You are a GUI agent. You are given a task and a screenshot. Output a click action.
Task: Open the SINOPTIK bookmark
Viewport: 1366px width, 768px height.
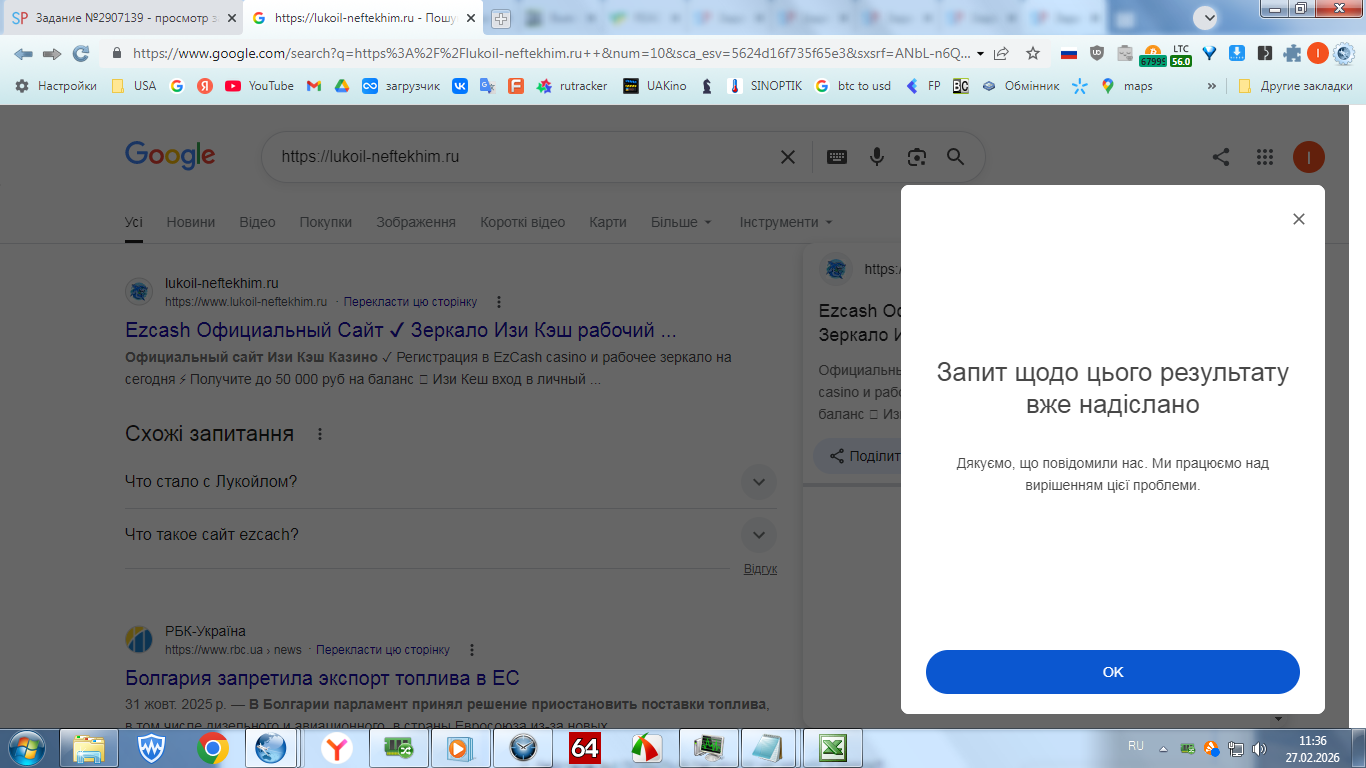(765, 86)
